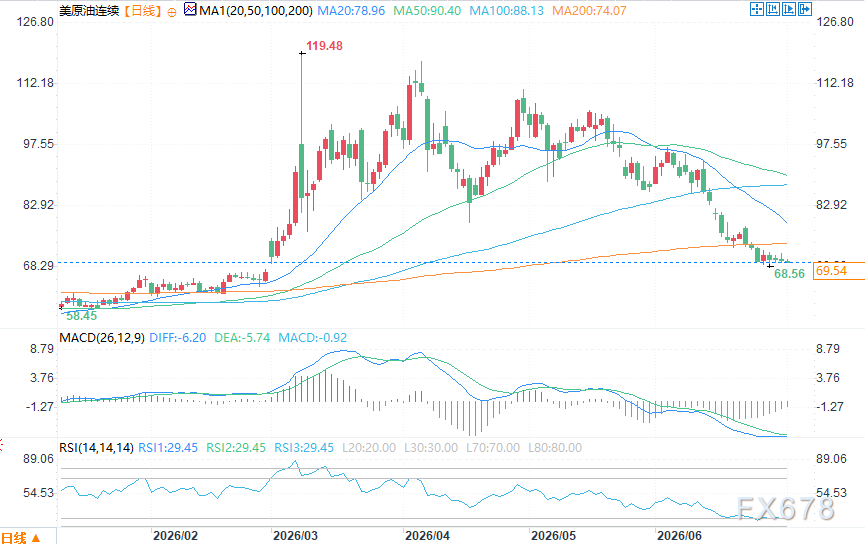Screen dimensions: 865x544
Task: Select the MACD(26,12,9) indicator title
Action: pos(102,338)
